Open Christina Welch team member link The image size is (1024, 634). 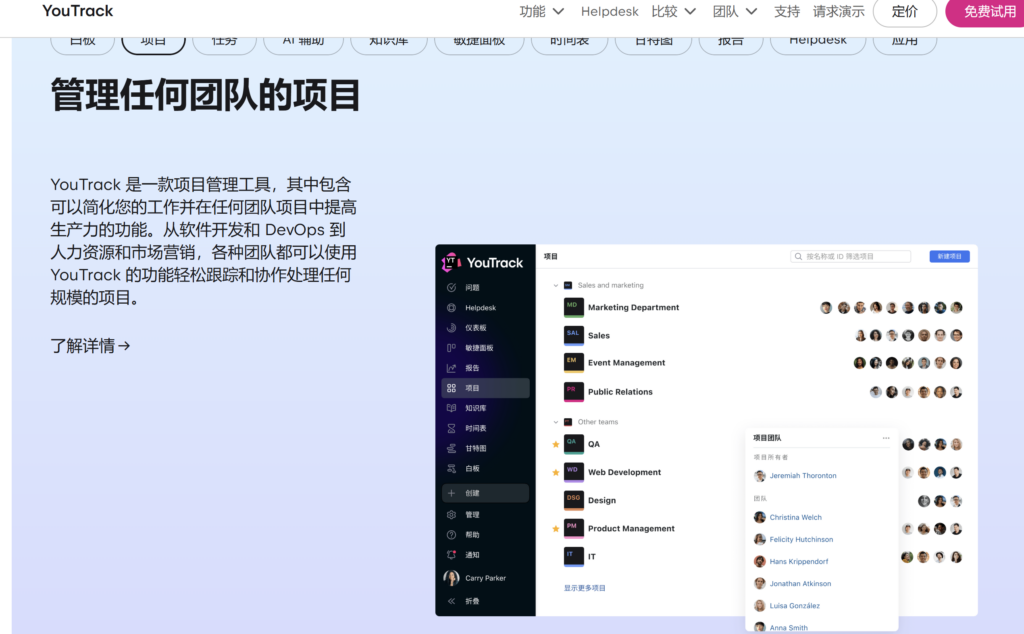click(795, 518)
